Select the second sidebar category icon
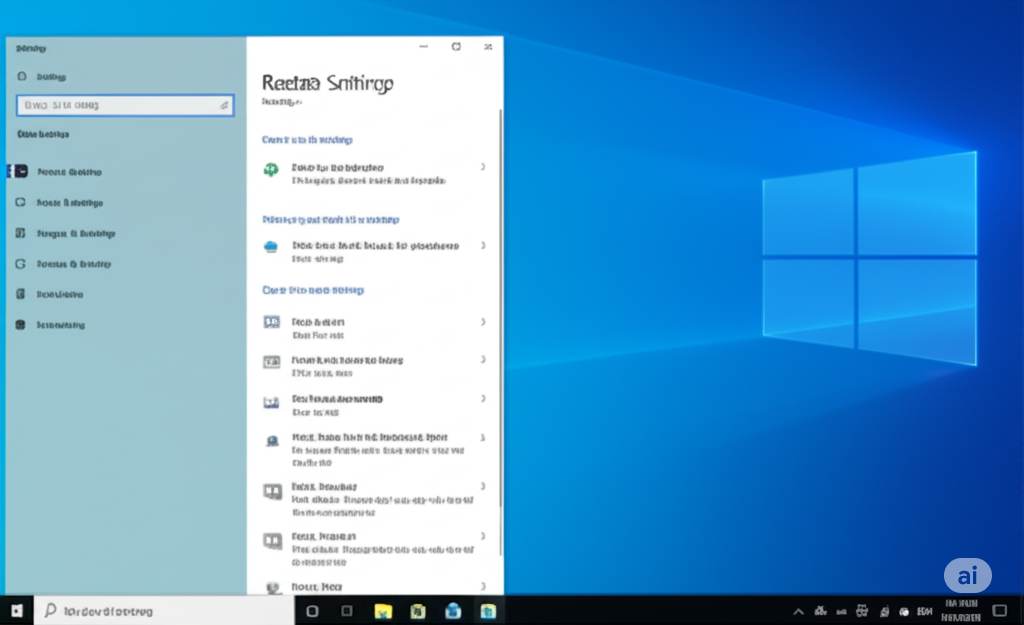 click(21, 202)
